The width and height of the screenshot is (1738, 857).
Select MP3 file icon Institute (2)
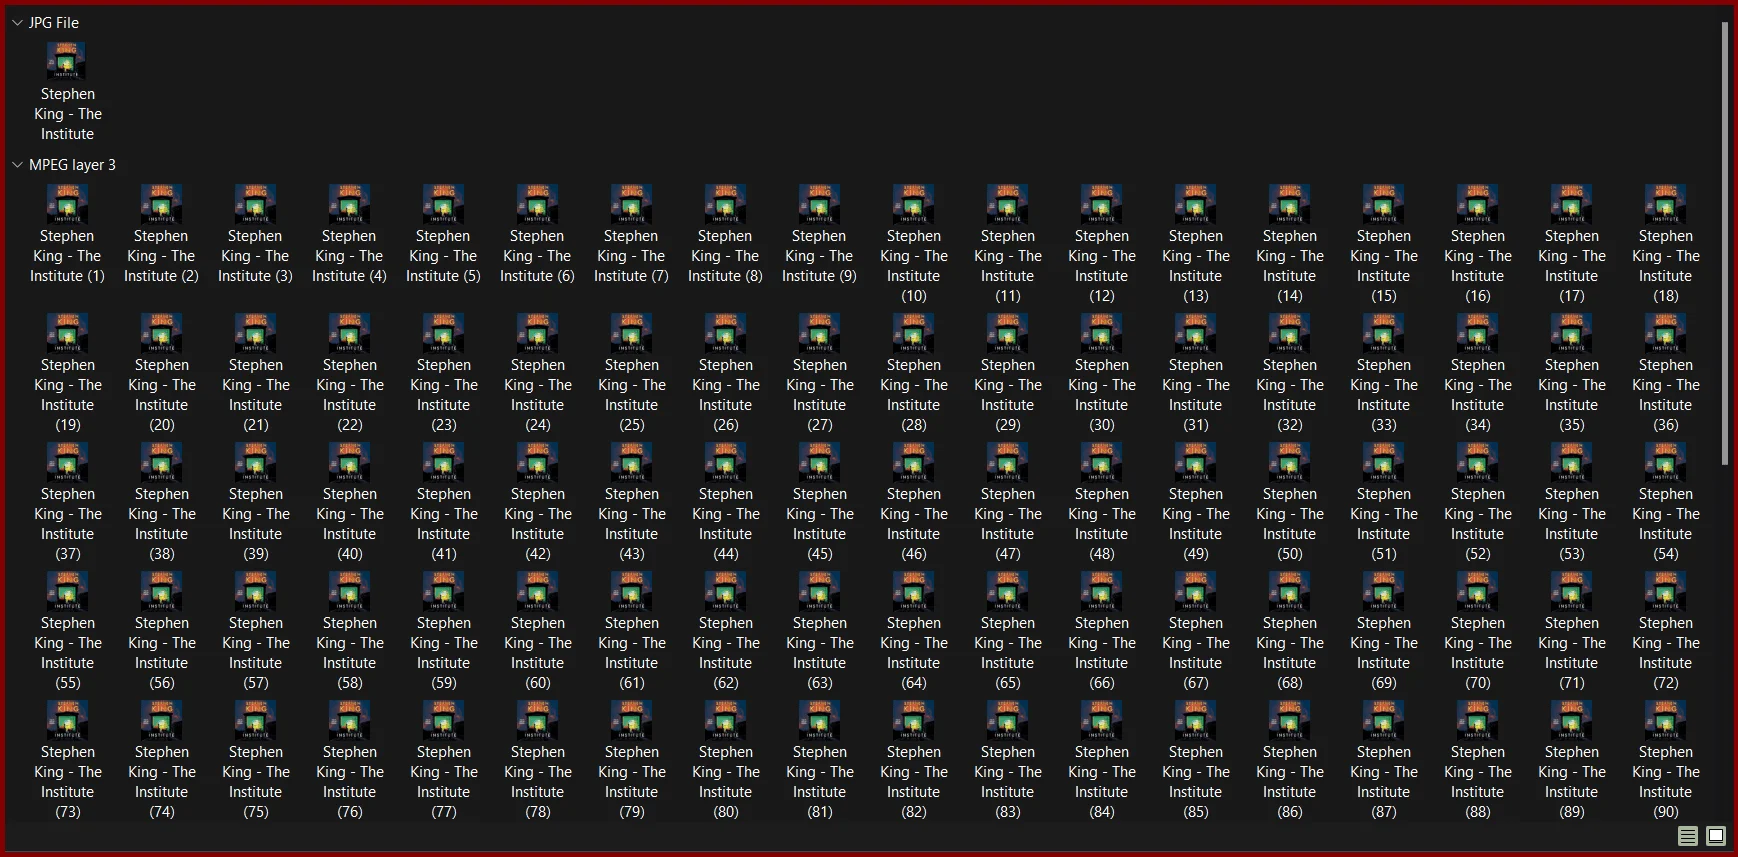click(161, 203)
